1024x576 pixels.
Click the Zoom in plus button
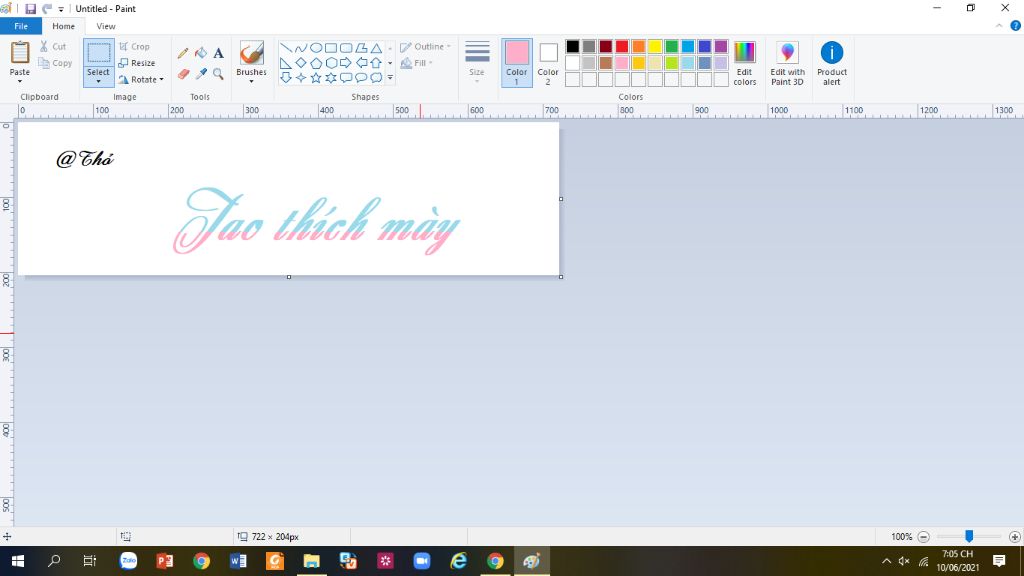point(1014,537)
